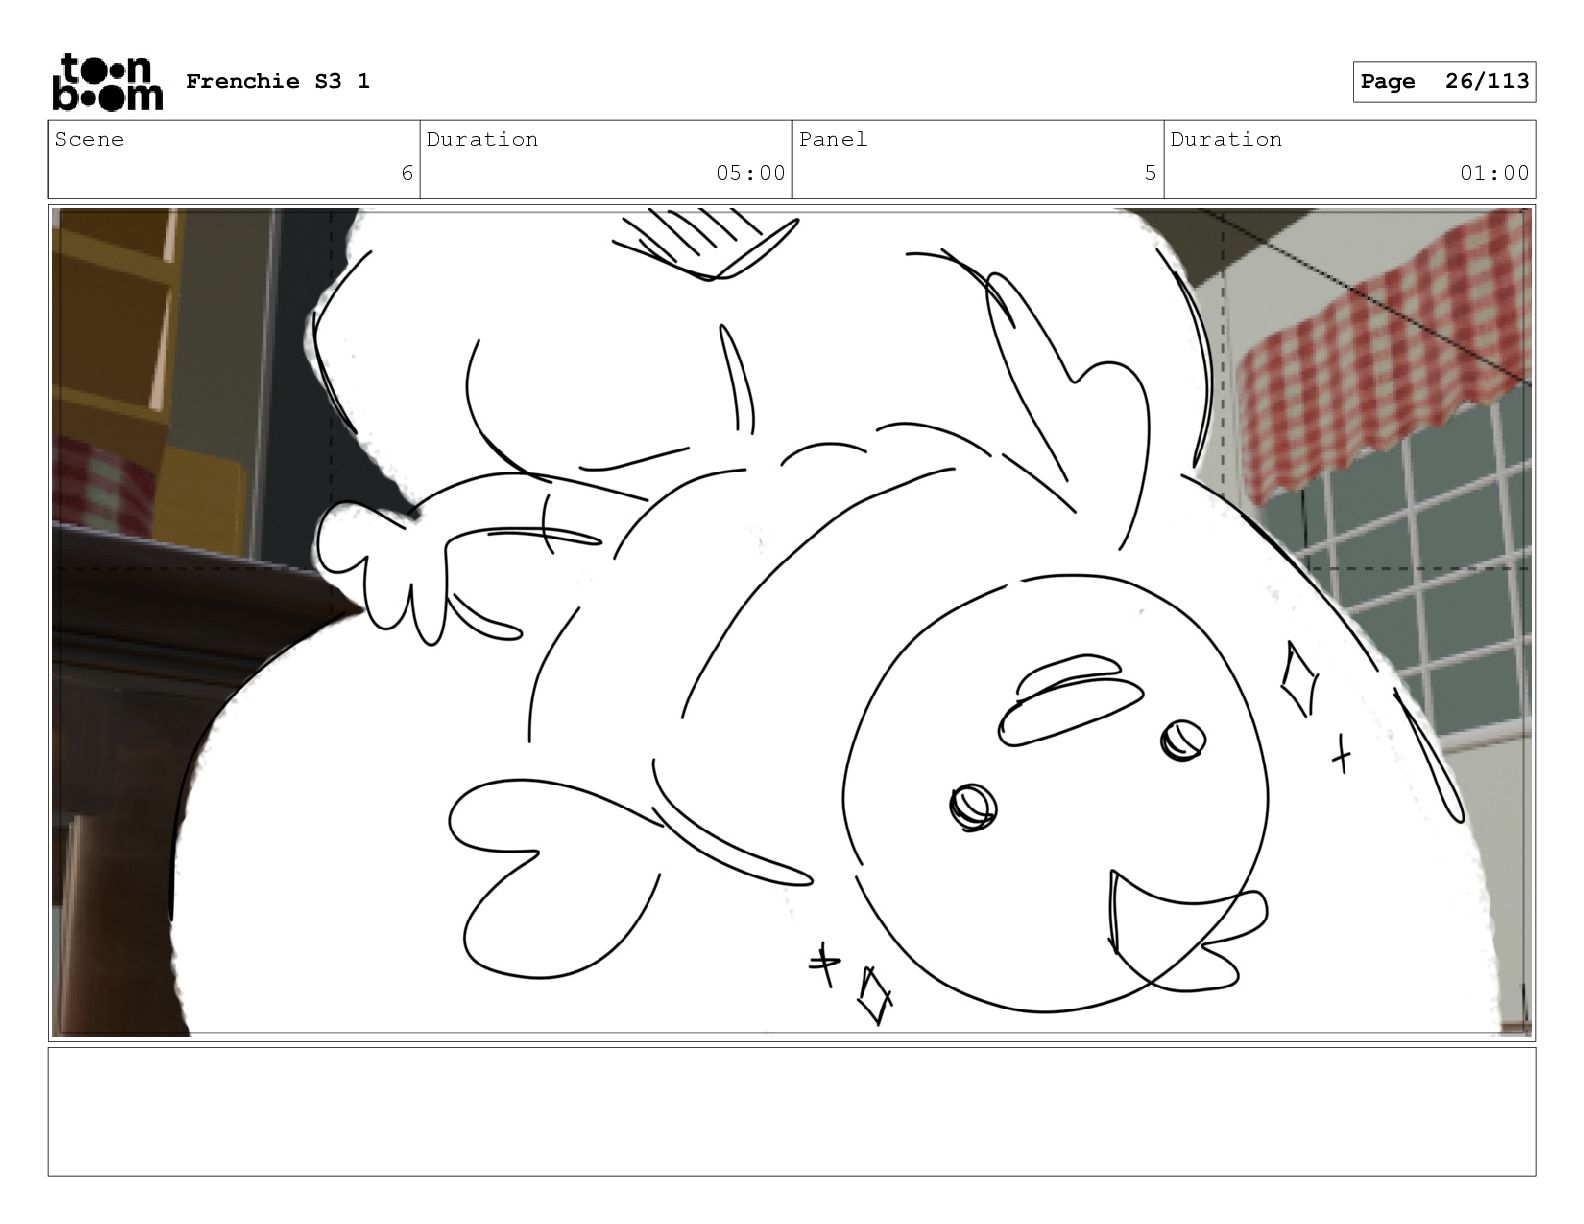Select the Scene number 6 cell
The width and height of the screenshot is (1584, 1224).
234,160
